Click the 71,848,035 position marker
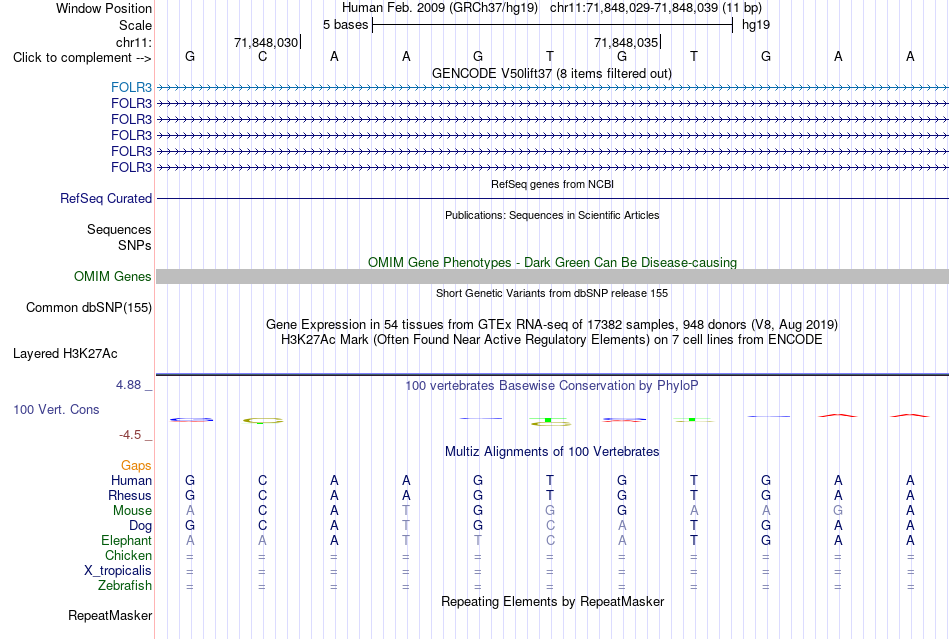The image size is (950, 639). coord(626,42)
